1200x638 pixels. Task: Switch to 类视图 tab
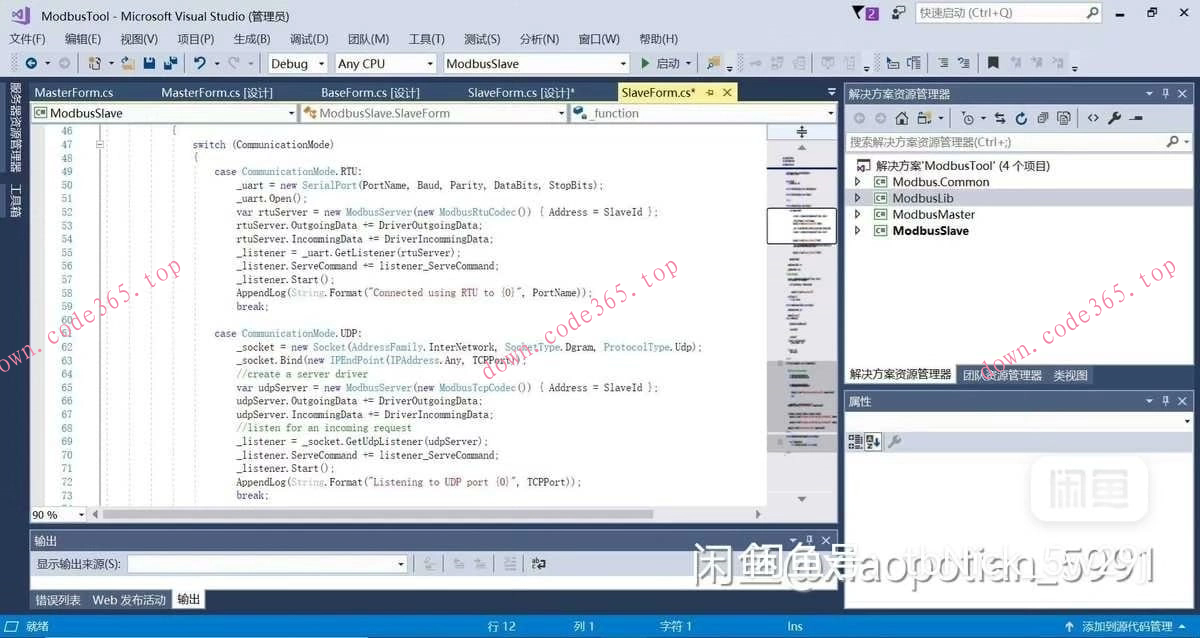[1070, 375]
